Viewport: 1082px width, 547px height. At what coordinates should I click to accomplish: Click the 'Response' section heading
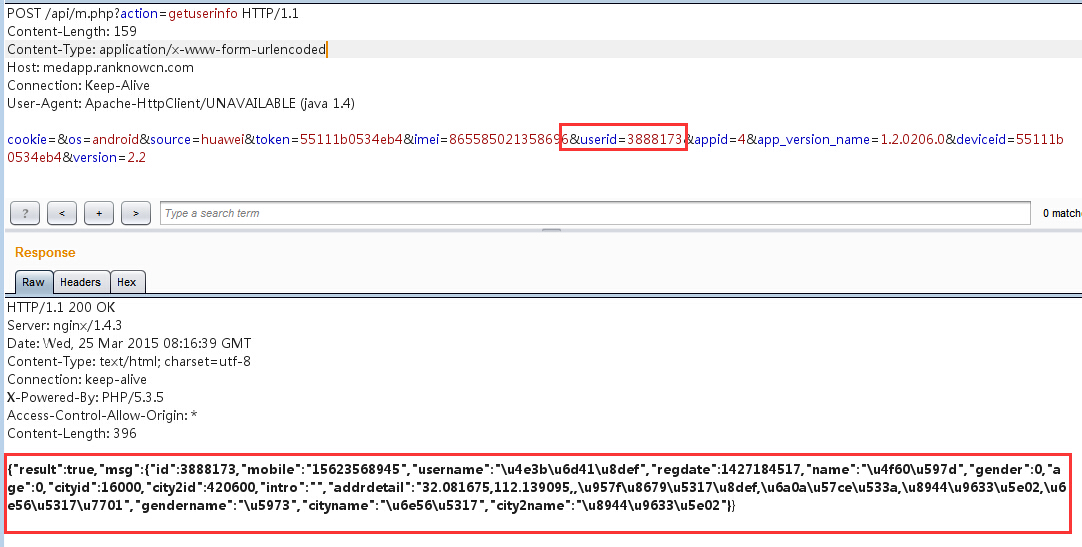(x=45, y=252)
